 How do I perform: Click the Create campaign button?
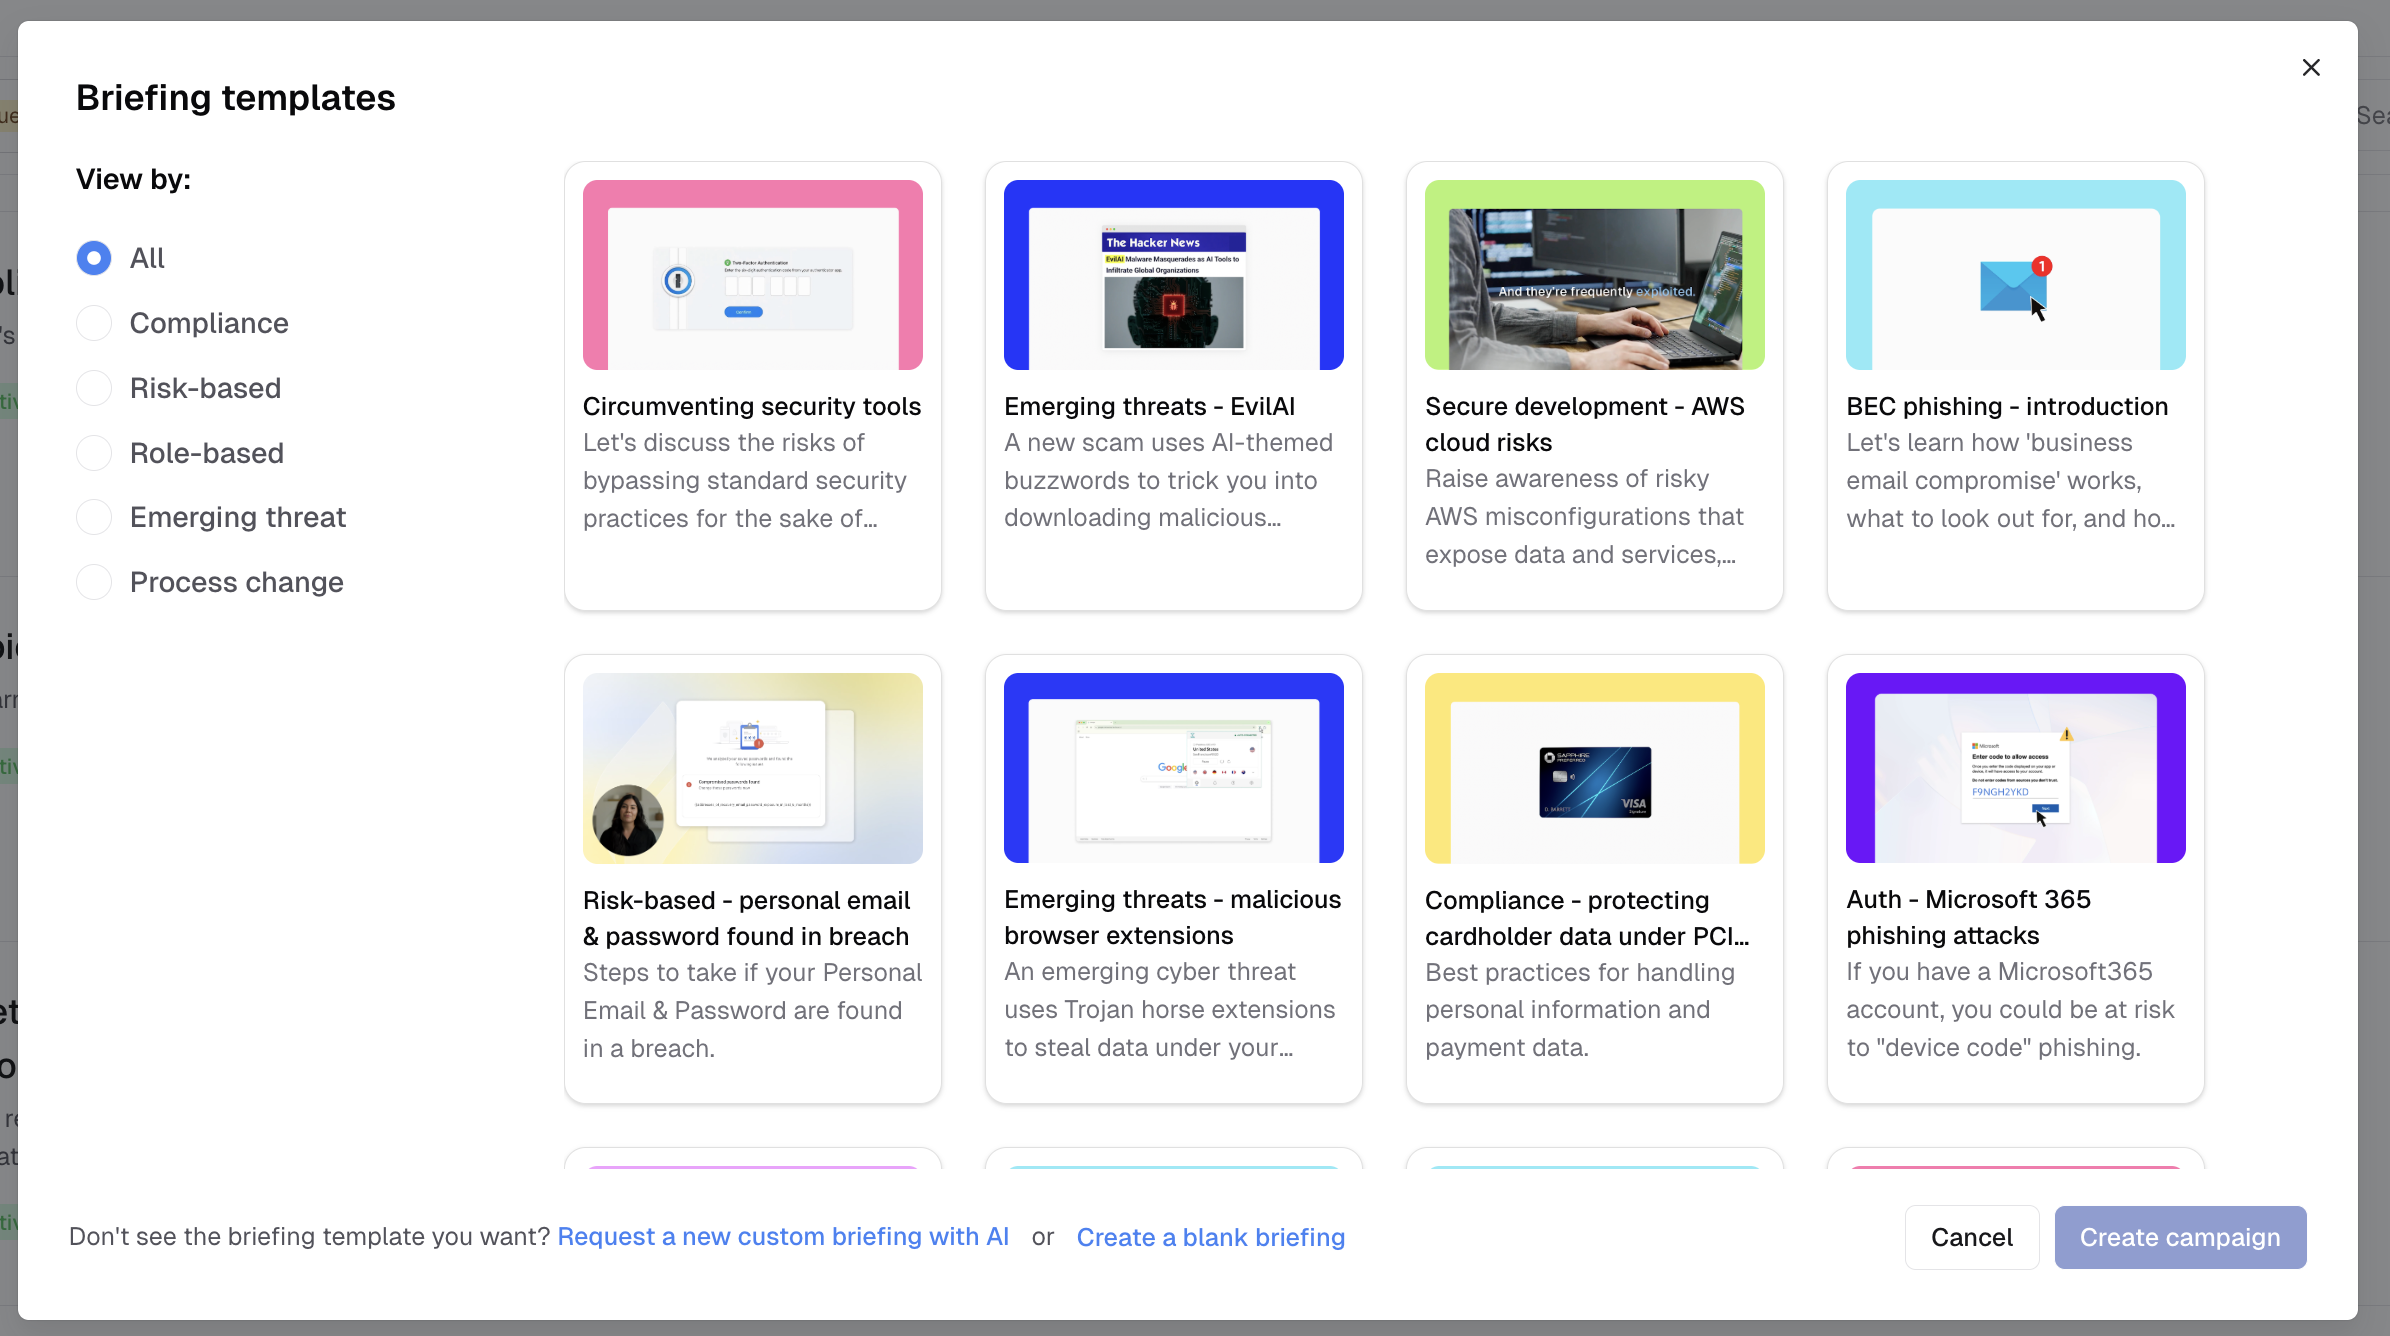pyautogui.click(x=2180, y=1237)
